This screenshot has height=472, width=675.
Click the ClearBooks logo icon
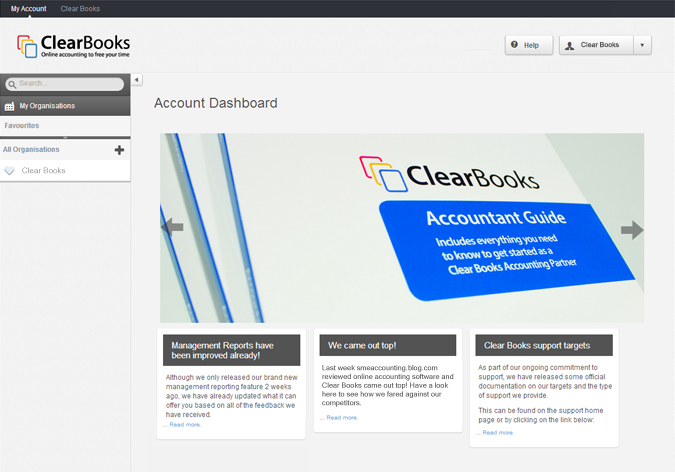(27, 46)
